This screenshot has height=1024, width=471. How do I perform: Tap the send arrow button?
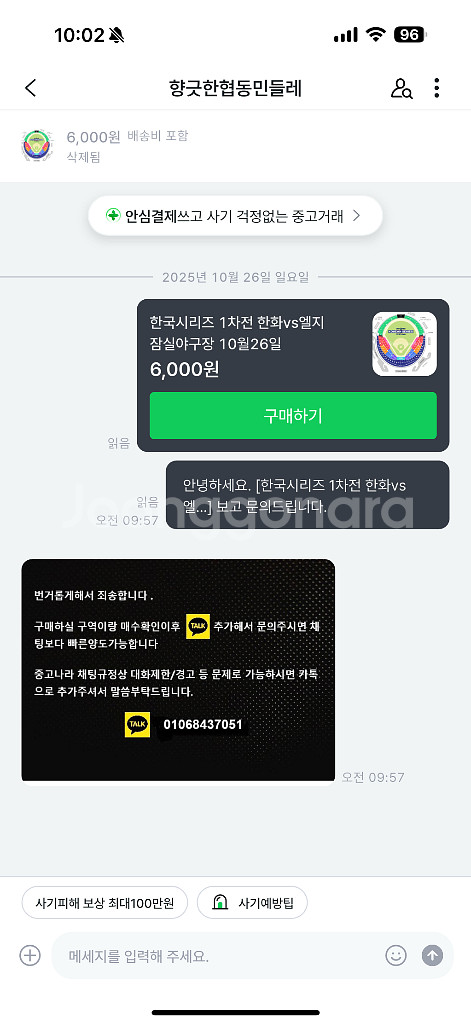[432, 955]
